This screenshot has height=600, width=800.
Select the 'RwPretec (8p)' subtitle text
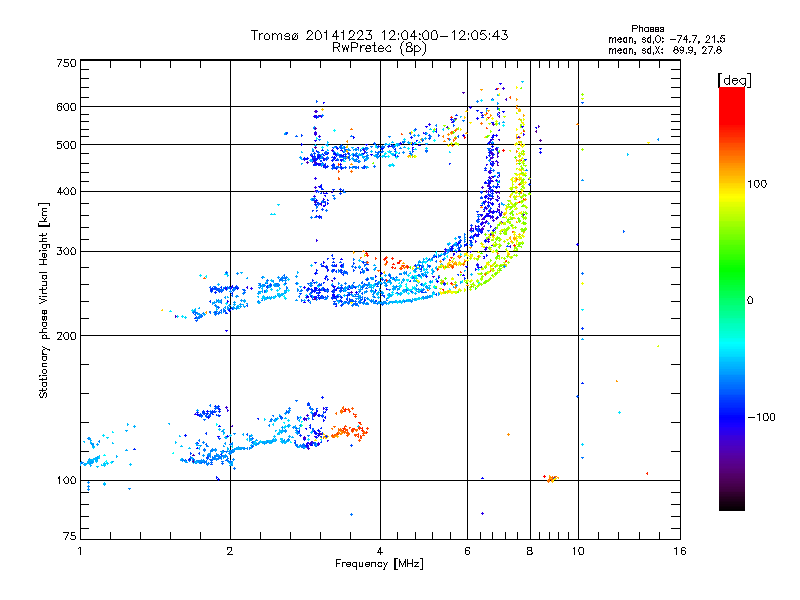[x=379, y=48]
